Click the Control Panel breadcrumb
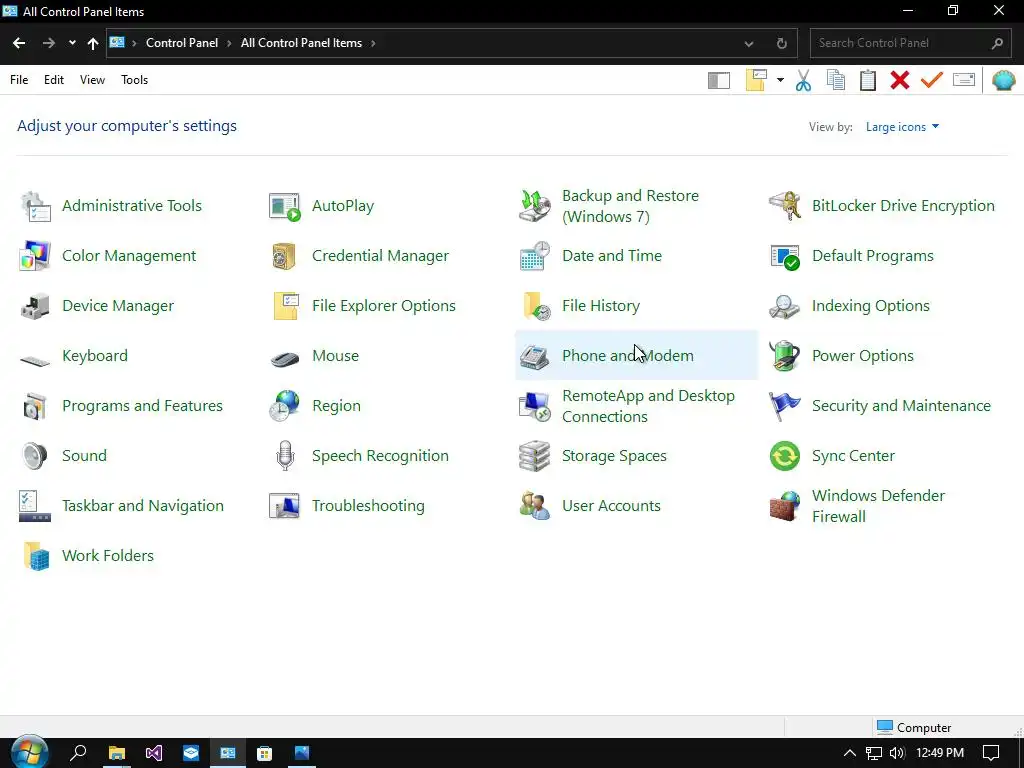The width and height of the screenshot is (1024, 768). [182, 43]
